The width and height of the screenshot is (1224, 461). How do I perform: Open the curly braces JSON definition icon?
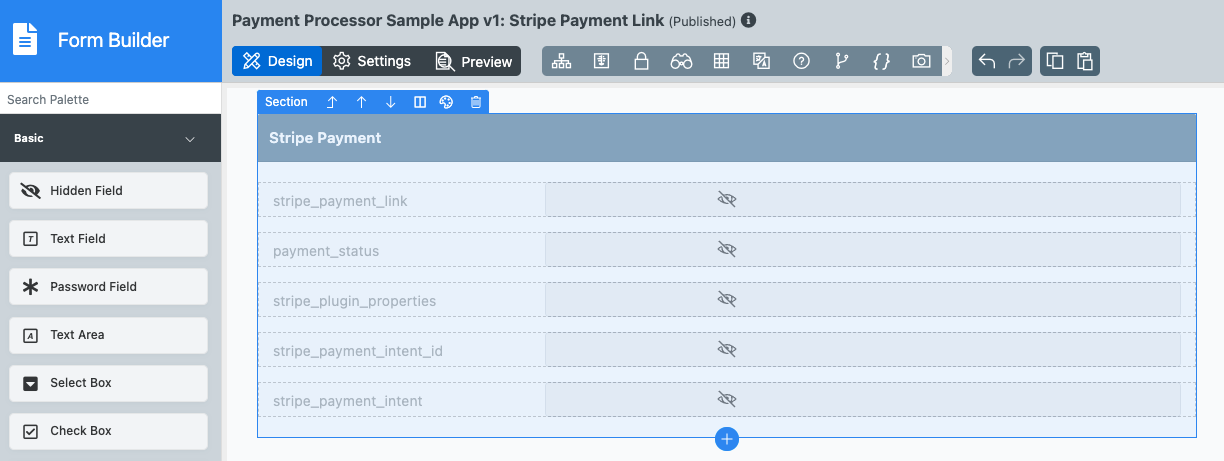point(881,61)
